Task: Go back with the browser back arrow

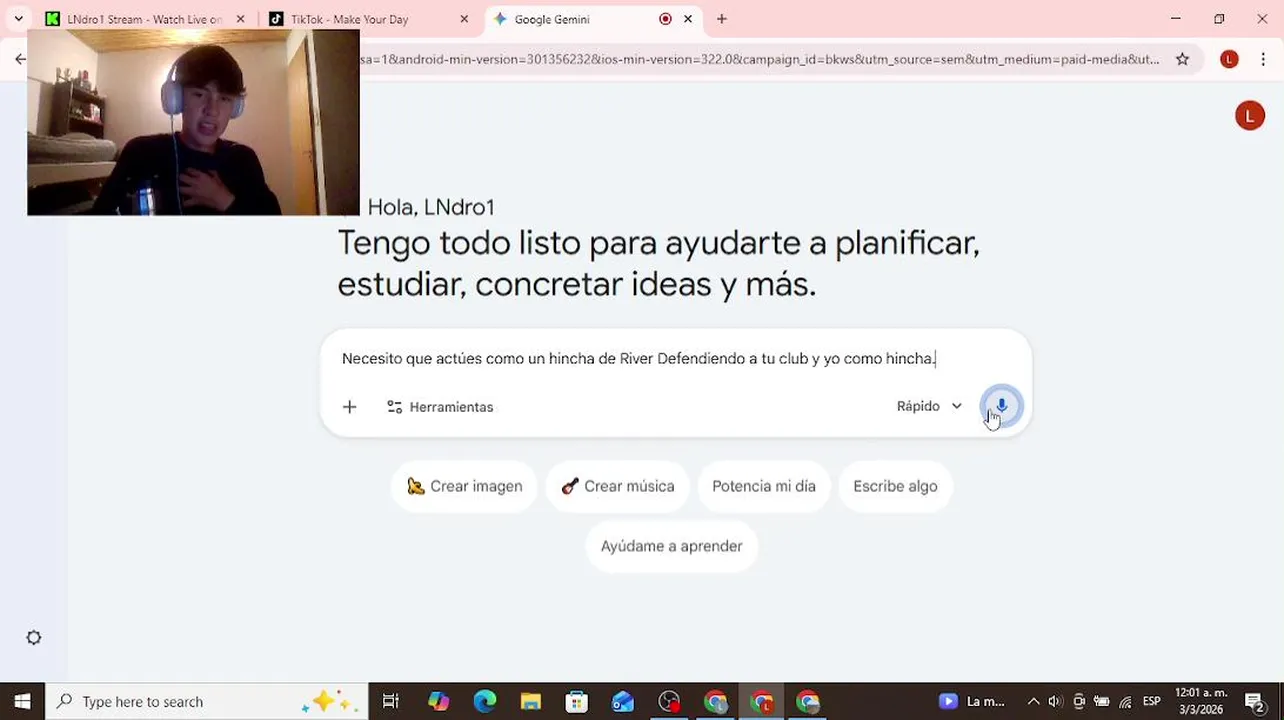Action: pyautogui.click(x=20, y=59)
